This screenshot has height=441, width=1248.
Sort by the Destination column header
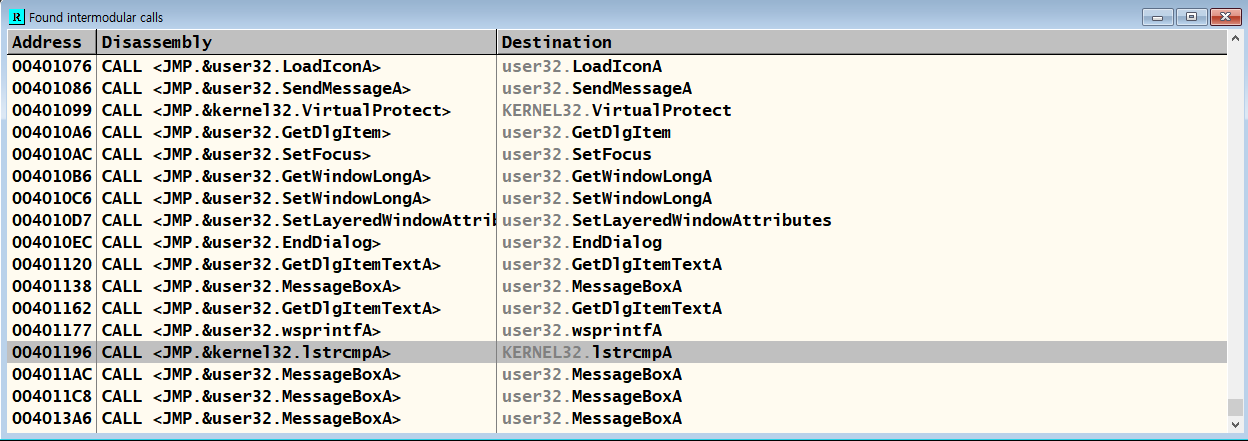pyautogui.click(x=862, y=42)
